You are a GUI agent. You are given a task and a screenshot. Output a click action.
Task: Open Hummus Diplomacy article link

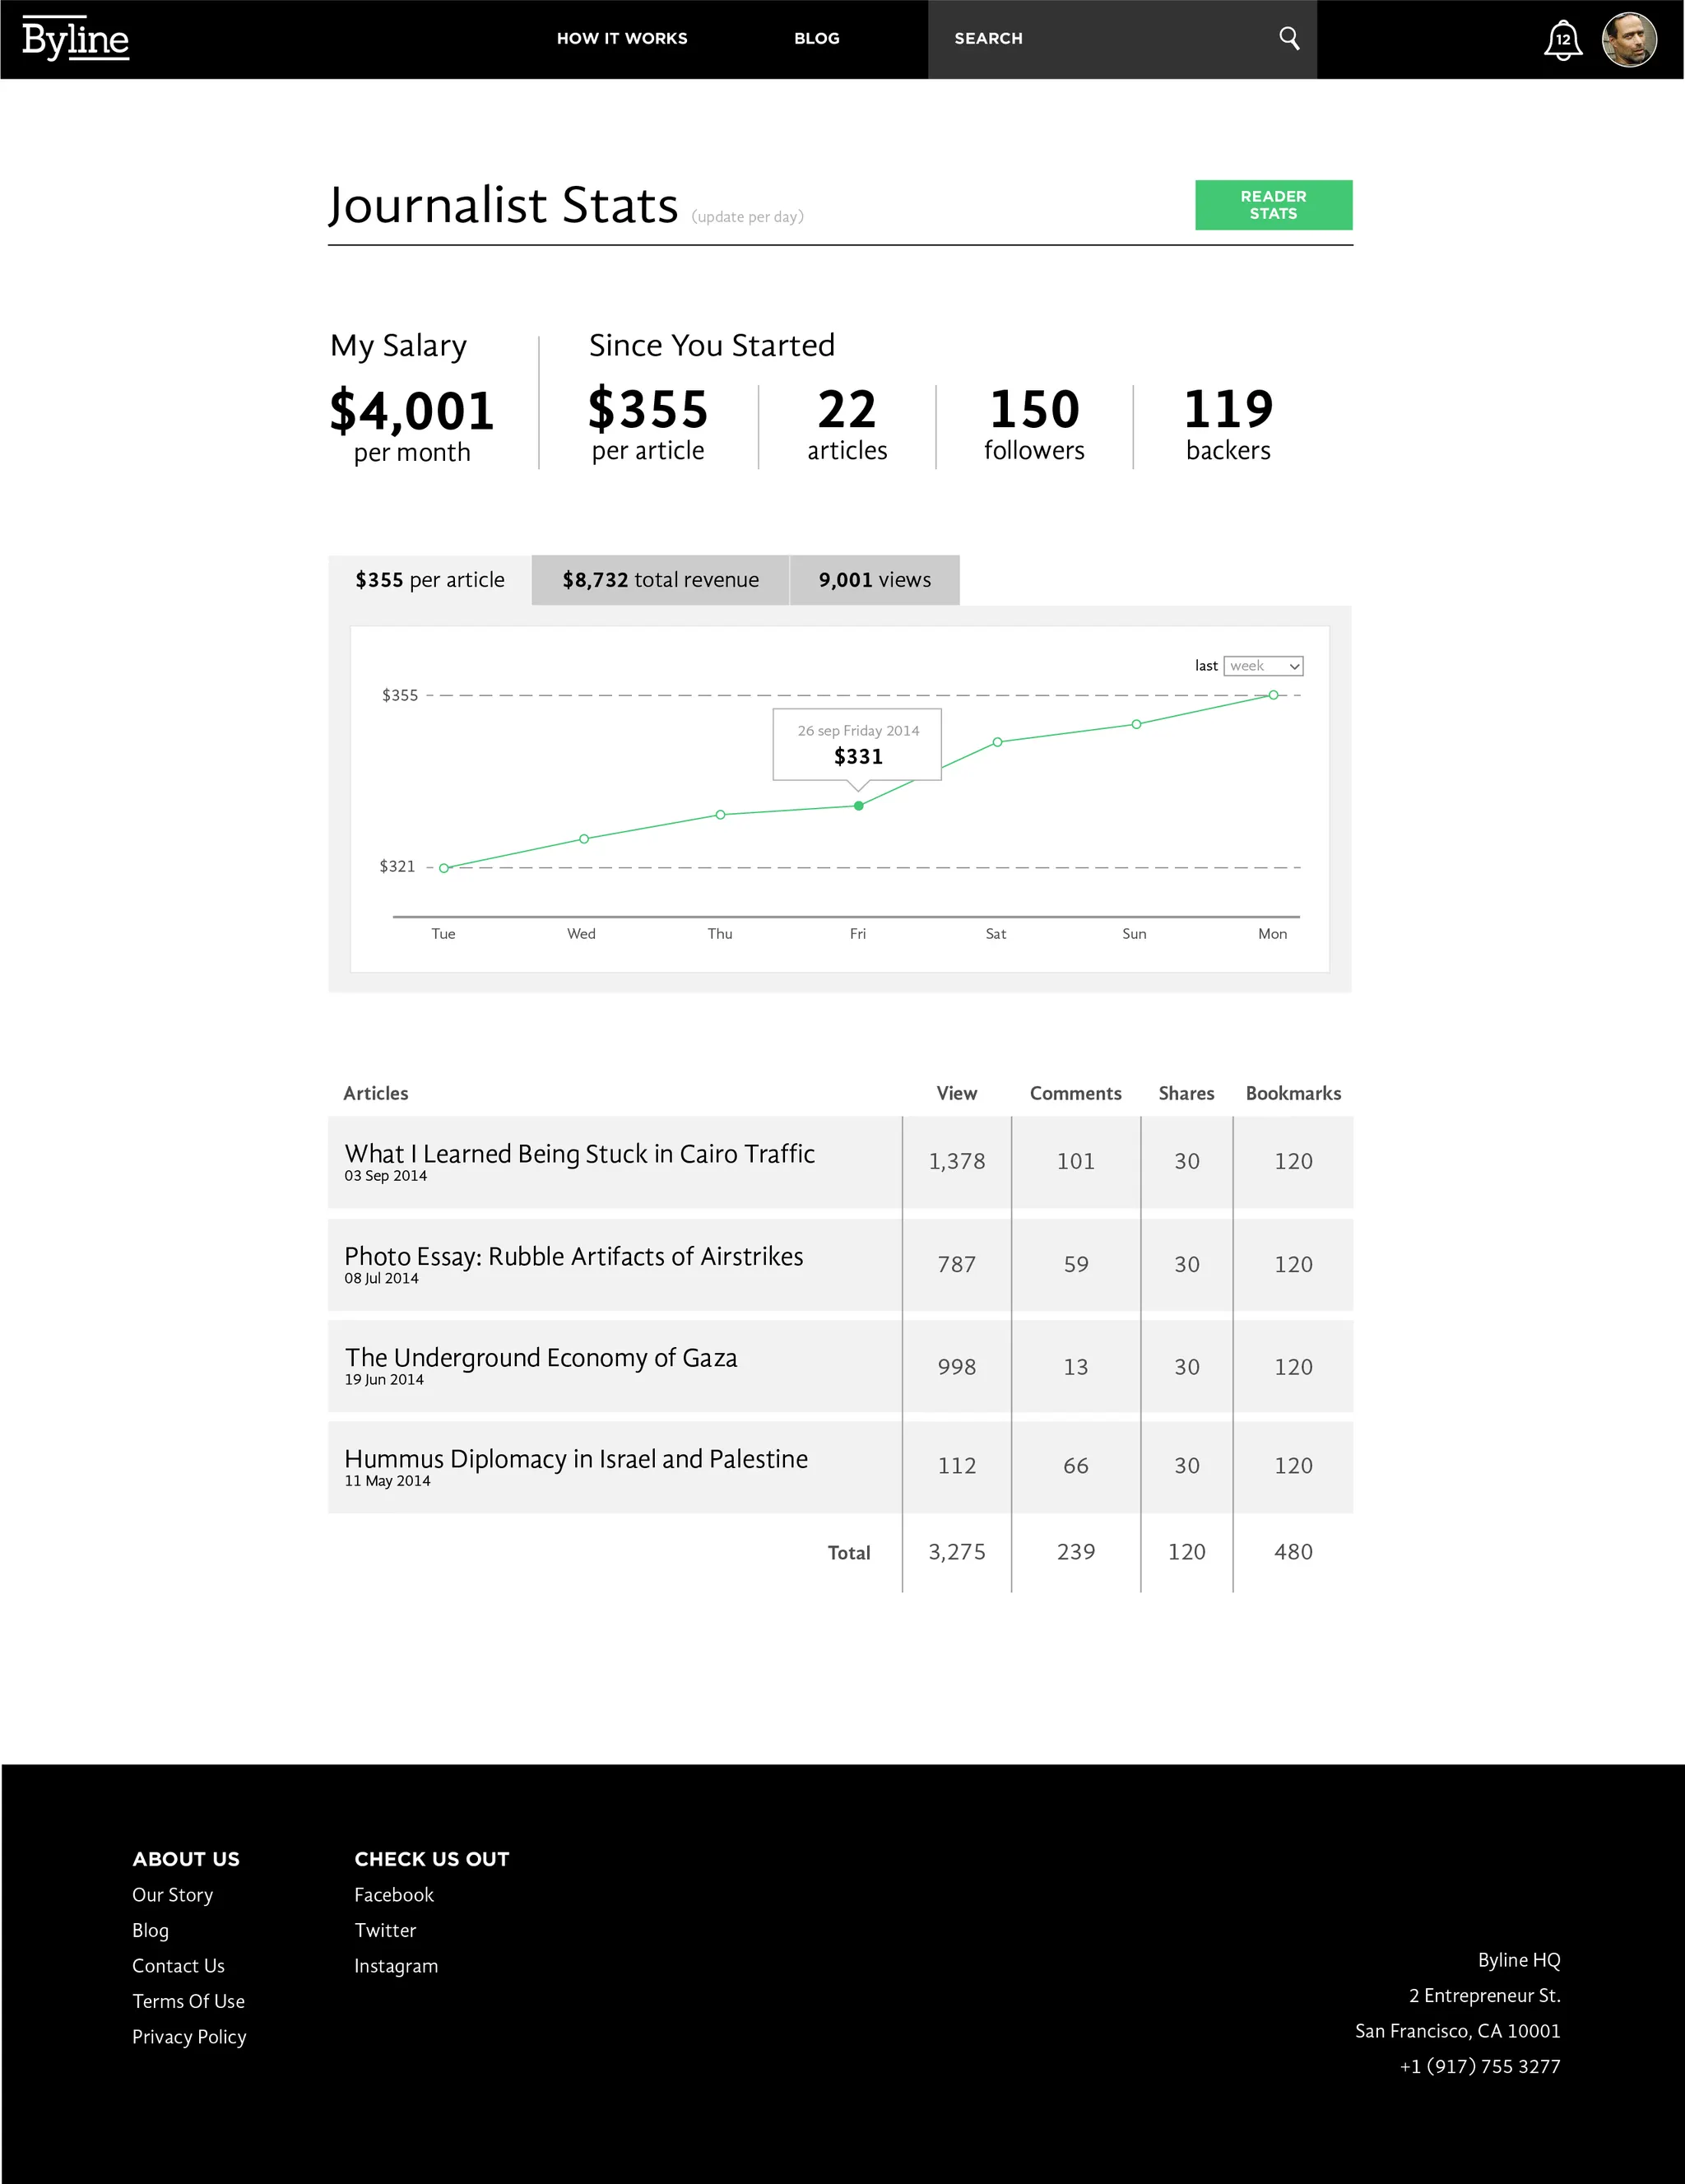coord(575,1459)
